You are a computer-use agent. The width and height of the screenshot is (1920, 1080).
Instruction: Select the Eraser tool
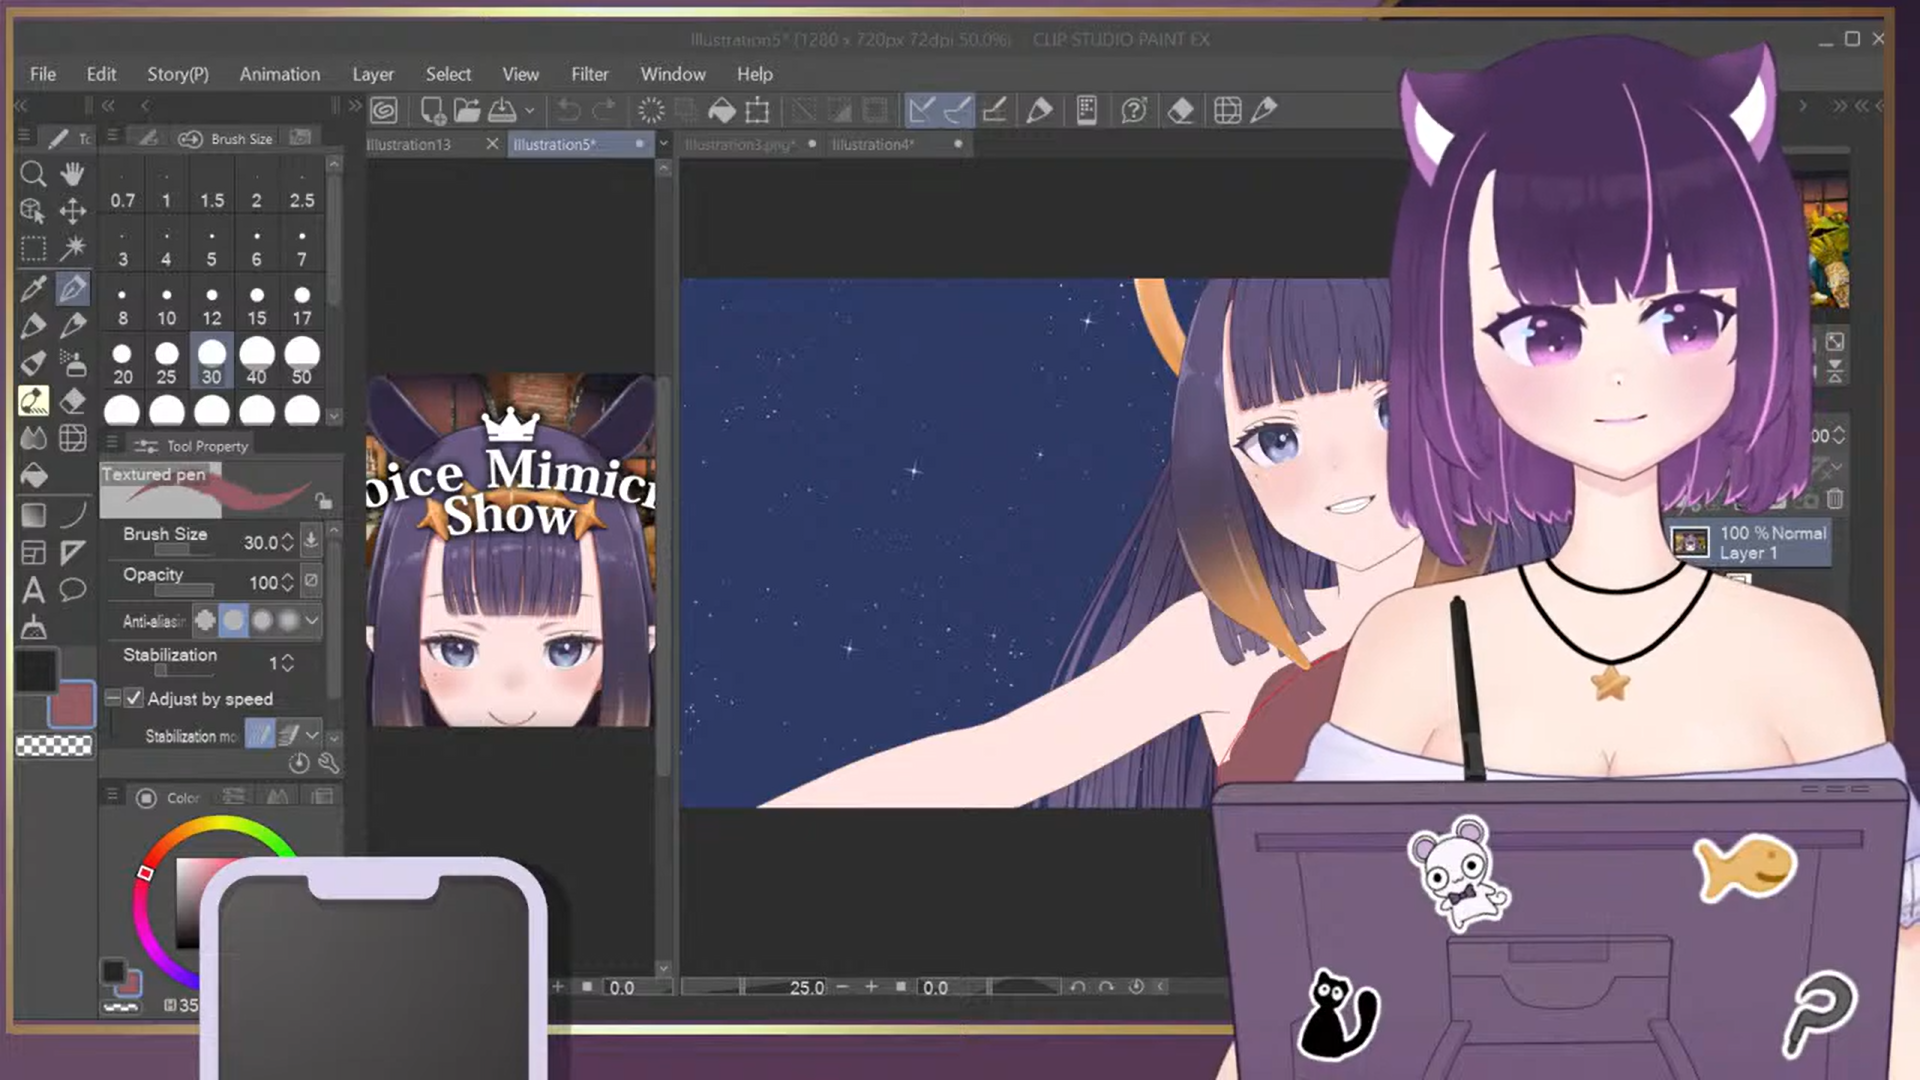[72, 401]
